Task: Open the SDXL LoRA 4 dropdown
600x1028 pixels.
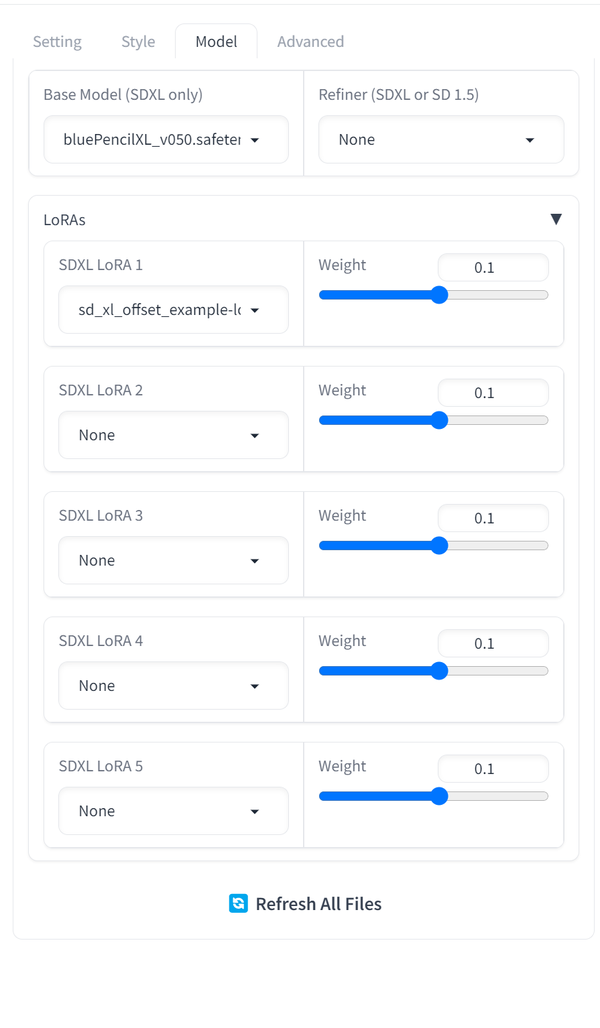Action: 173,685
